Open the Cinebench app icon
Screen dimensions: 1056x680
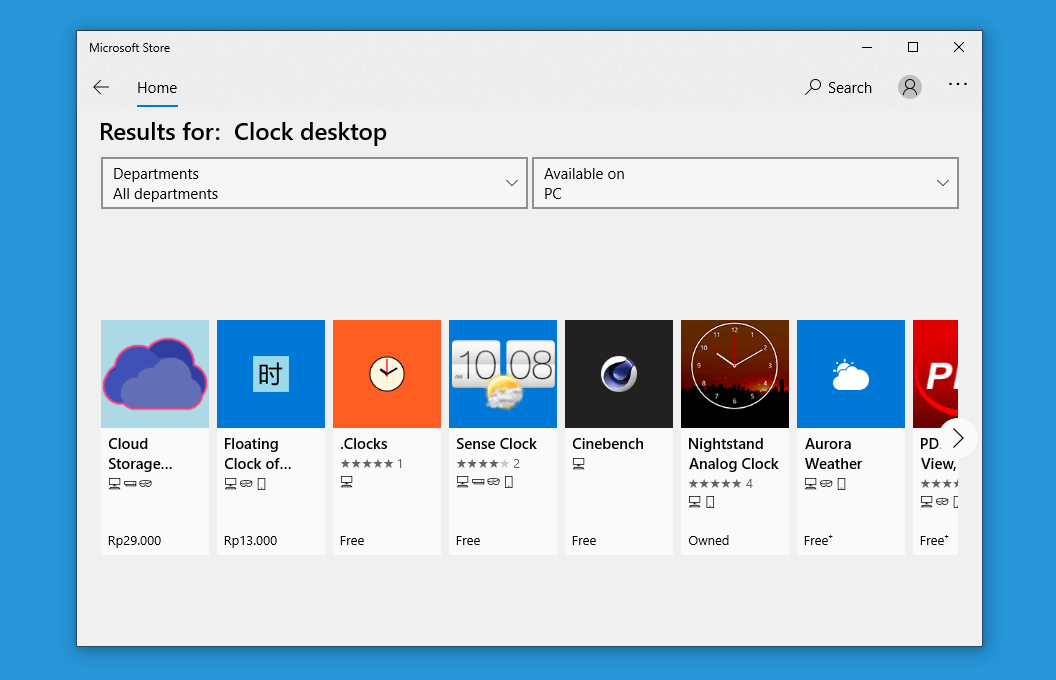click(619, 374)
